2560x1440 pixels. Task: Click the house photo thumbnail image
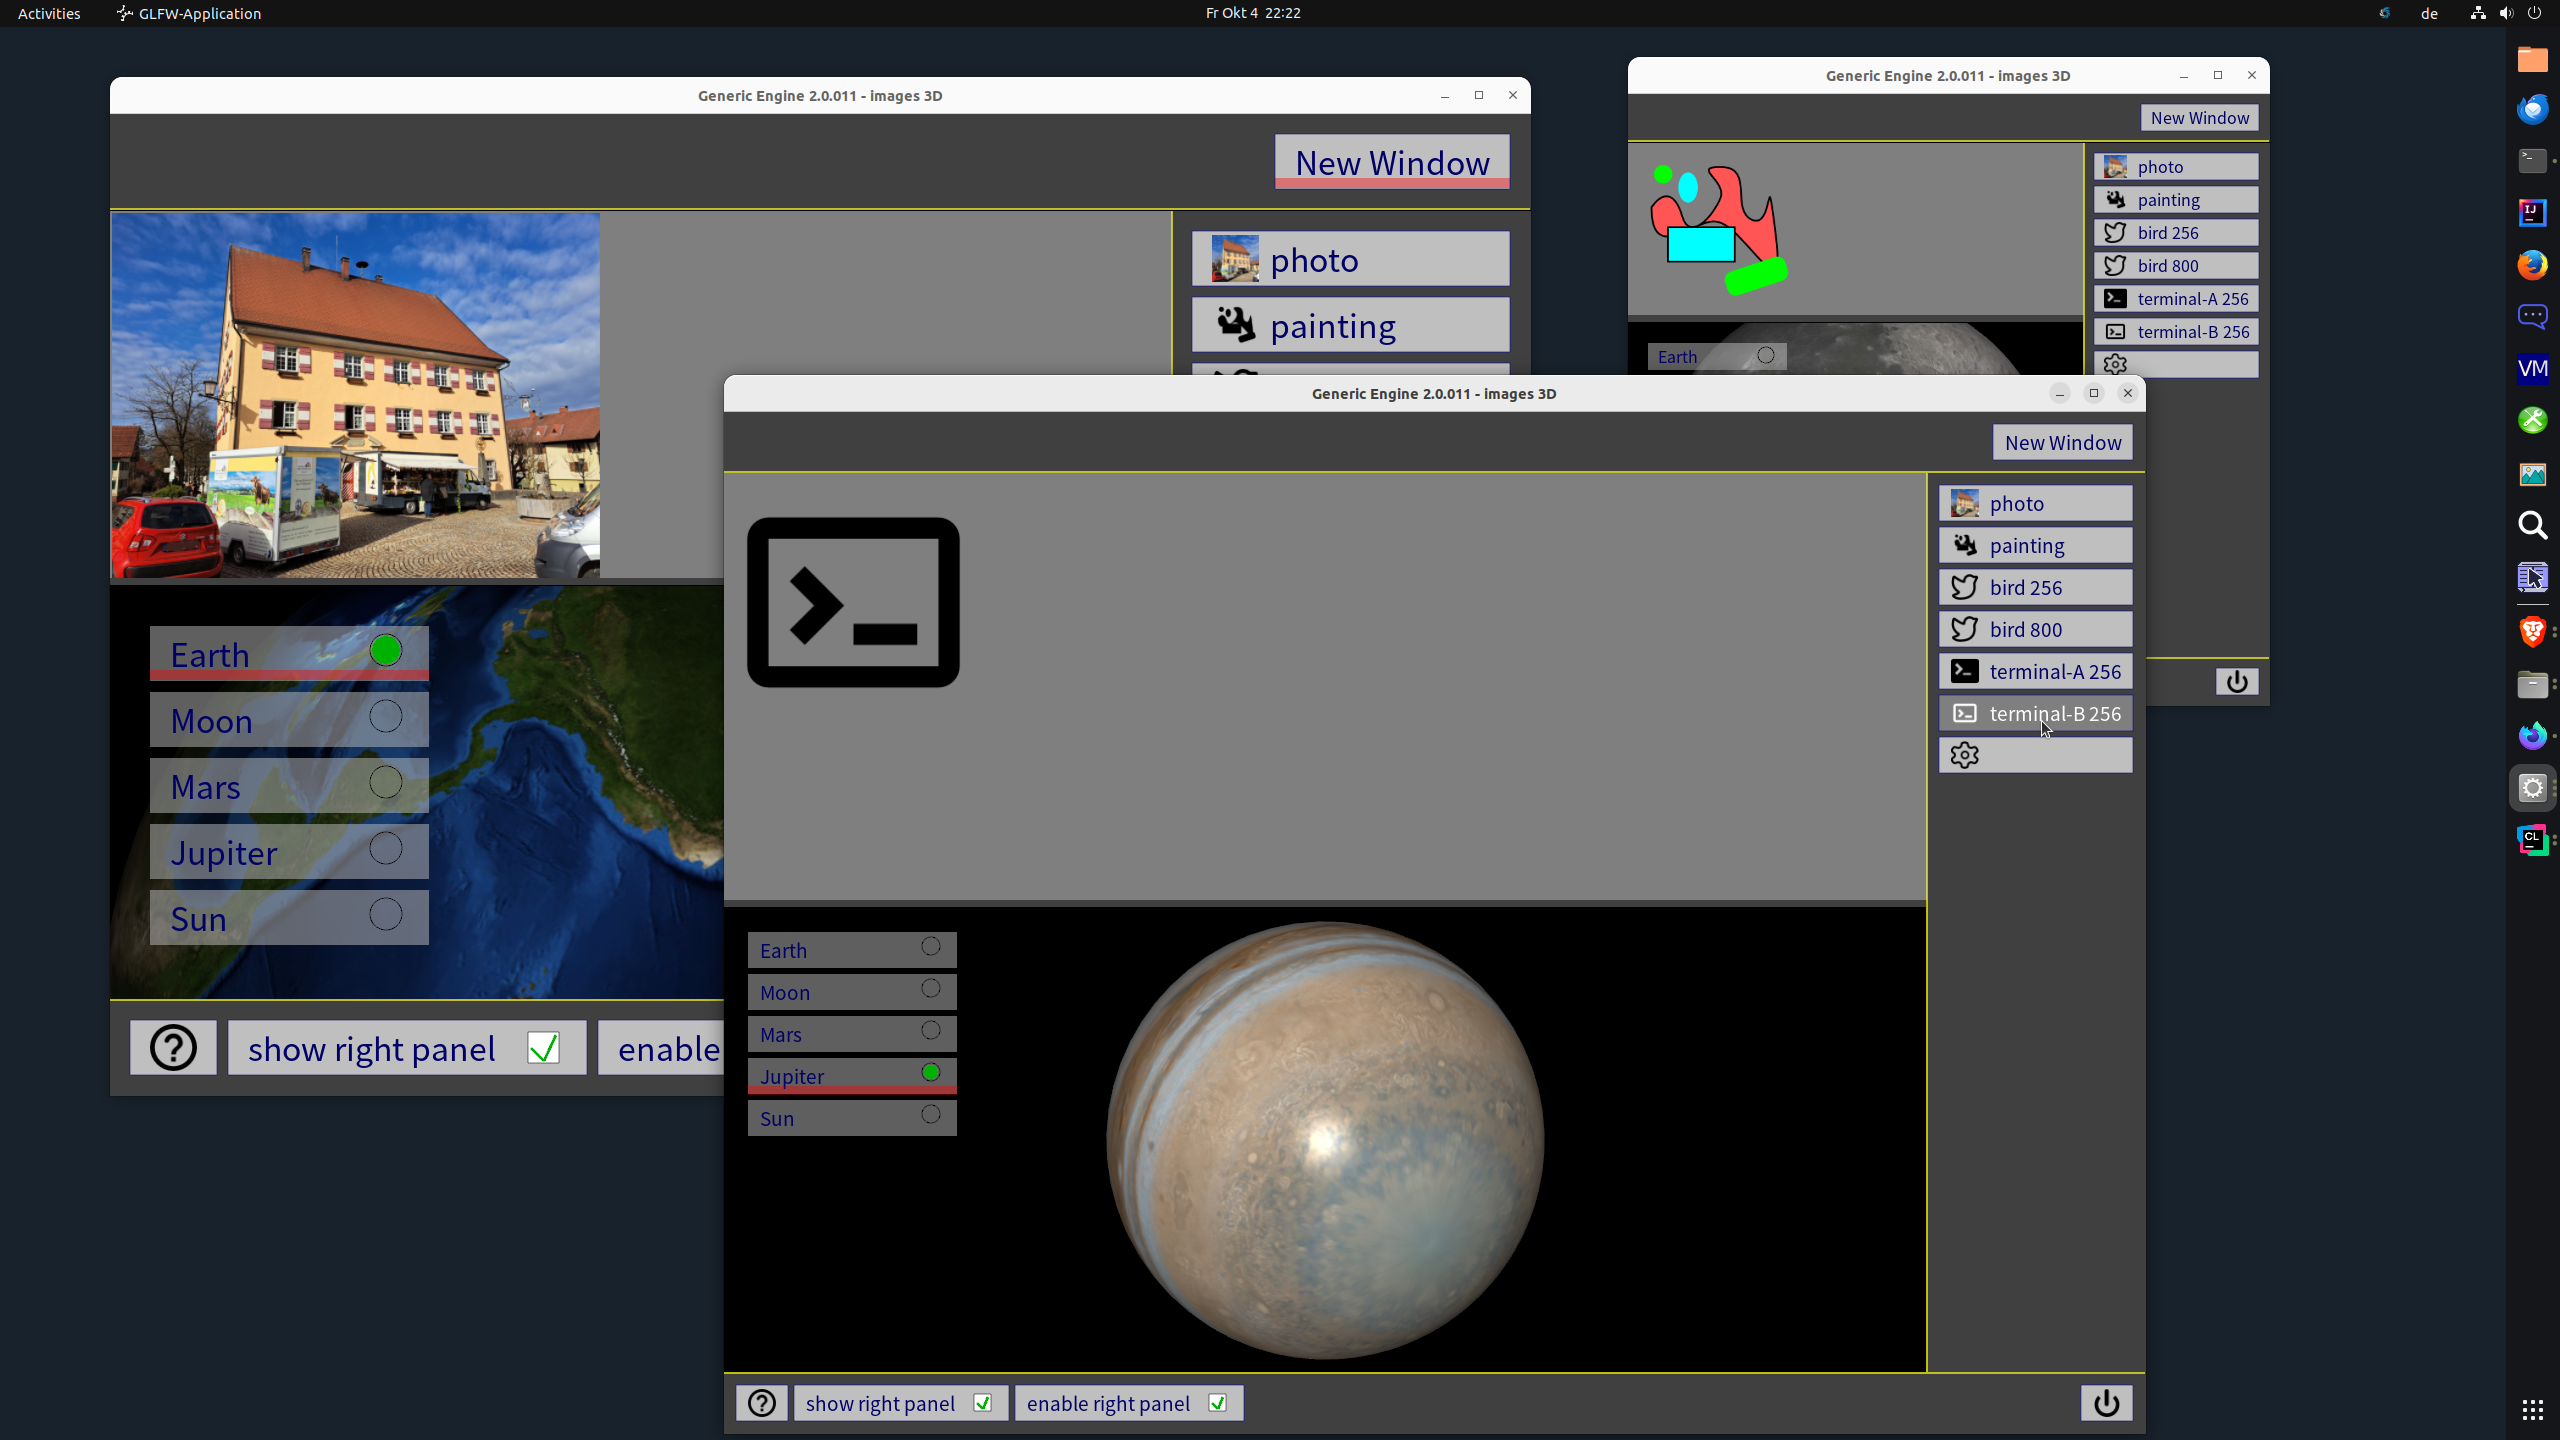click(355, 395)
